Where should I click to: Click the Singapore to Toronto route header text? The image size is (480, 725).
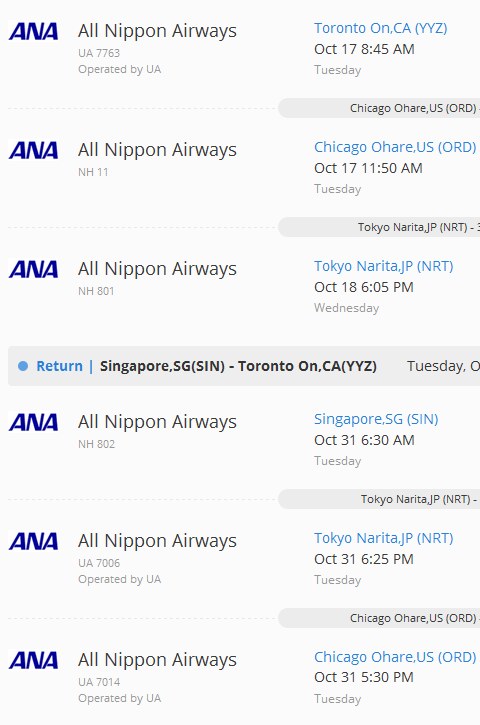point(238,366)
